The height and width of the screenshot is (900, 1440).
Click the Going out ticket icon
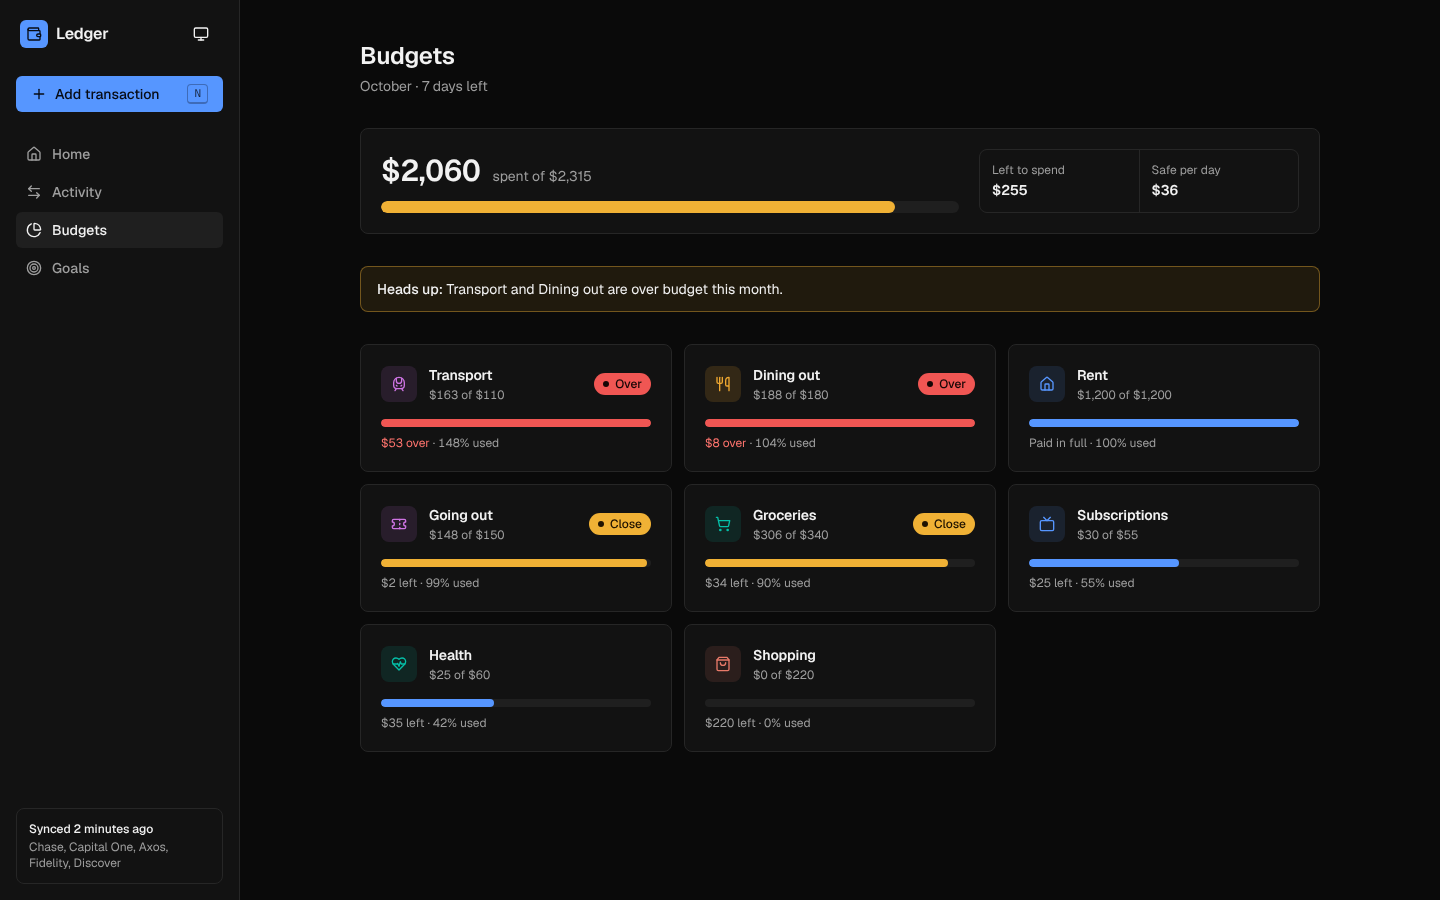(x=399, y=524)
